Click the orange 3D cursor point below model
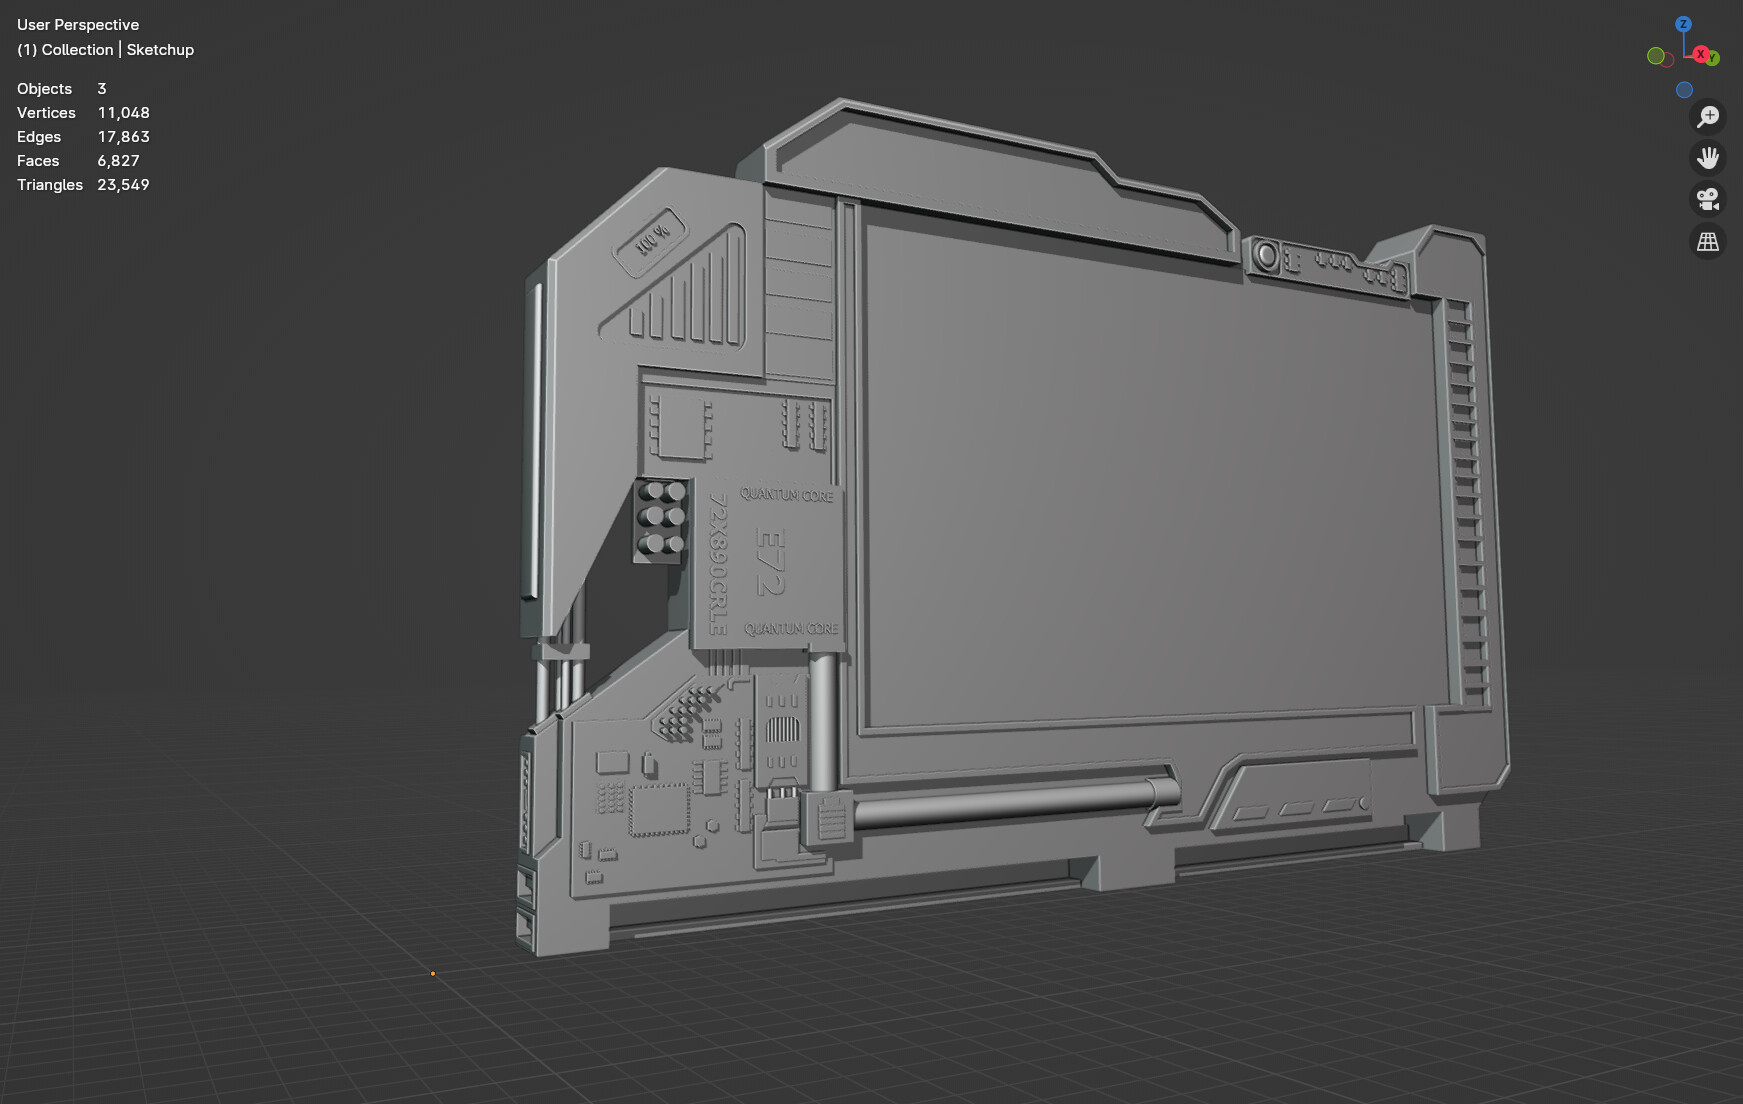 pyautogui.click(x=432, y=973)
